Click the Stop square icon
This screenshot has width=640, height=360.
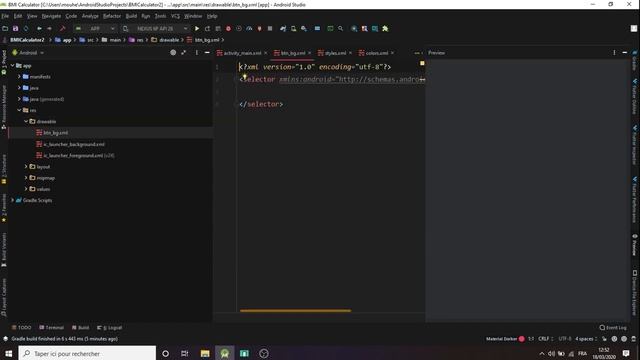point(270,29)
